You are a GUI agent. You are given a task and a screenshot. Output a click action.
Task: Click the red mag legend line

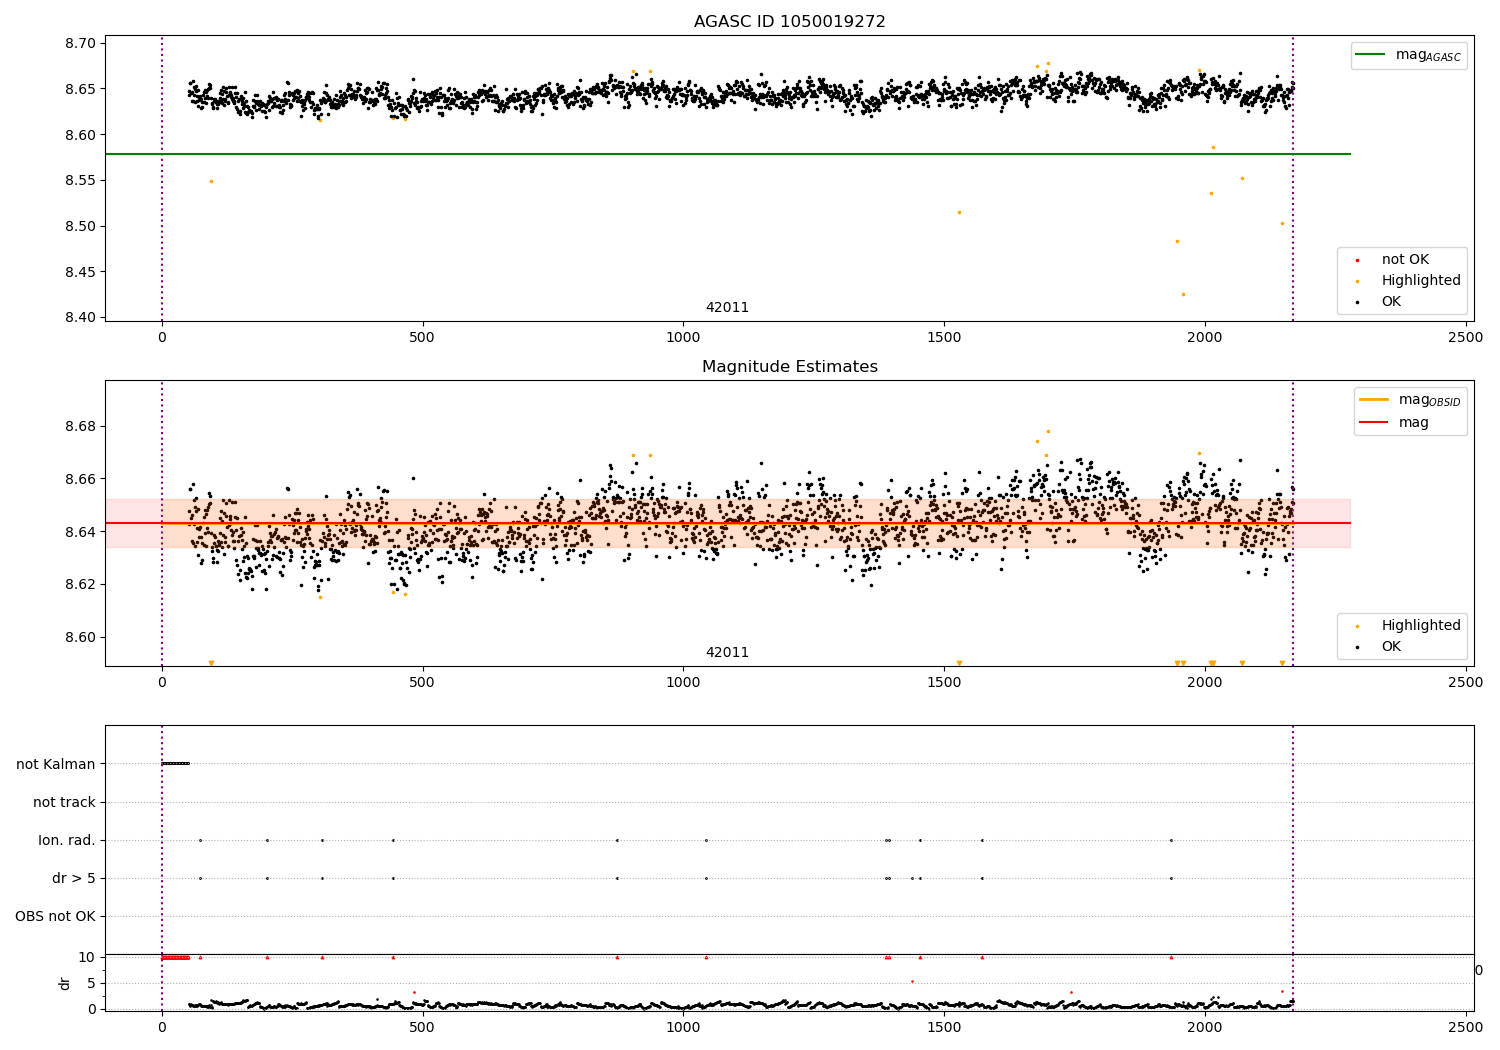pyautogui.click(x=1375, y=422)
